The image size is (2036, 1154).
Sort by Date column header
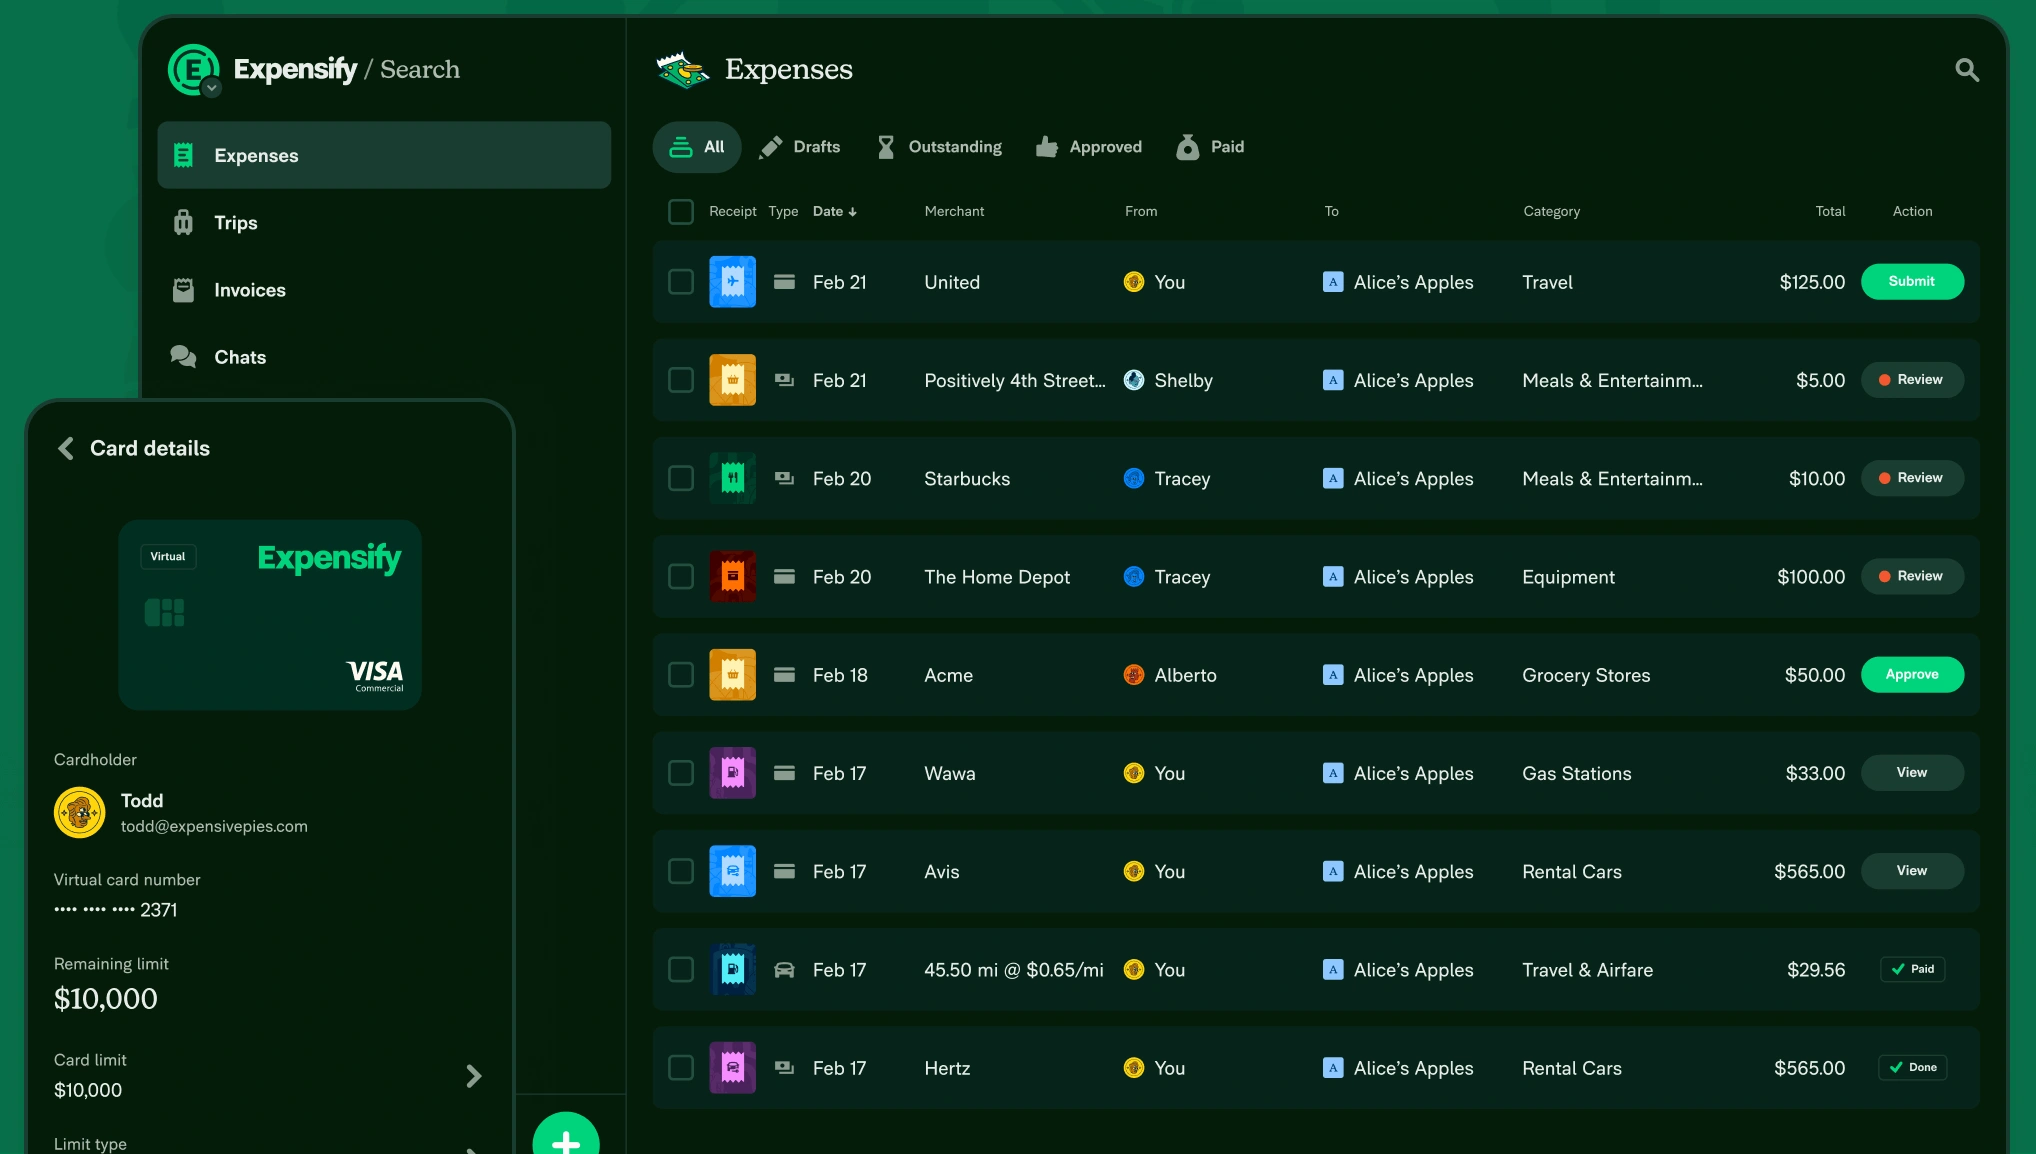point(834,212)
